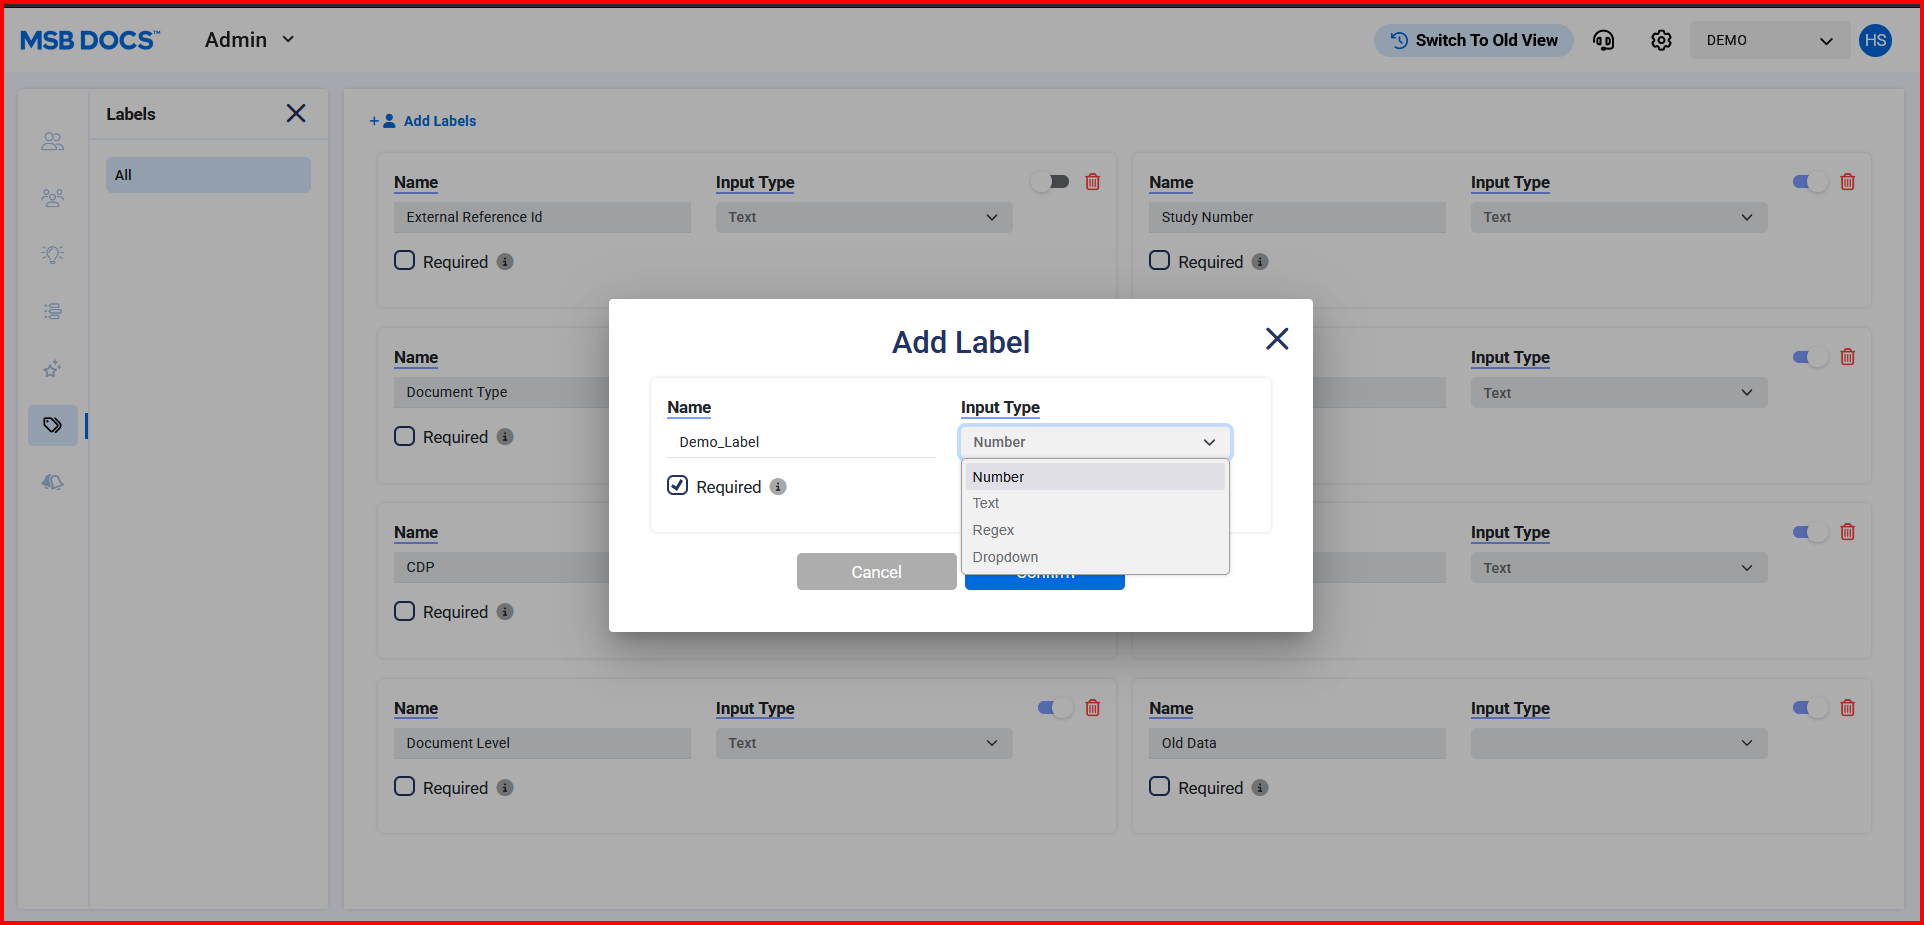
Task: Toggle the External Reference Id switch
Action: [1051, 182]
